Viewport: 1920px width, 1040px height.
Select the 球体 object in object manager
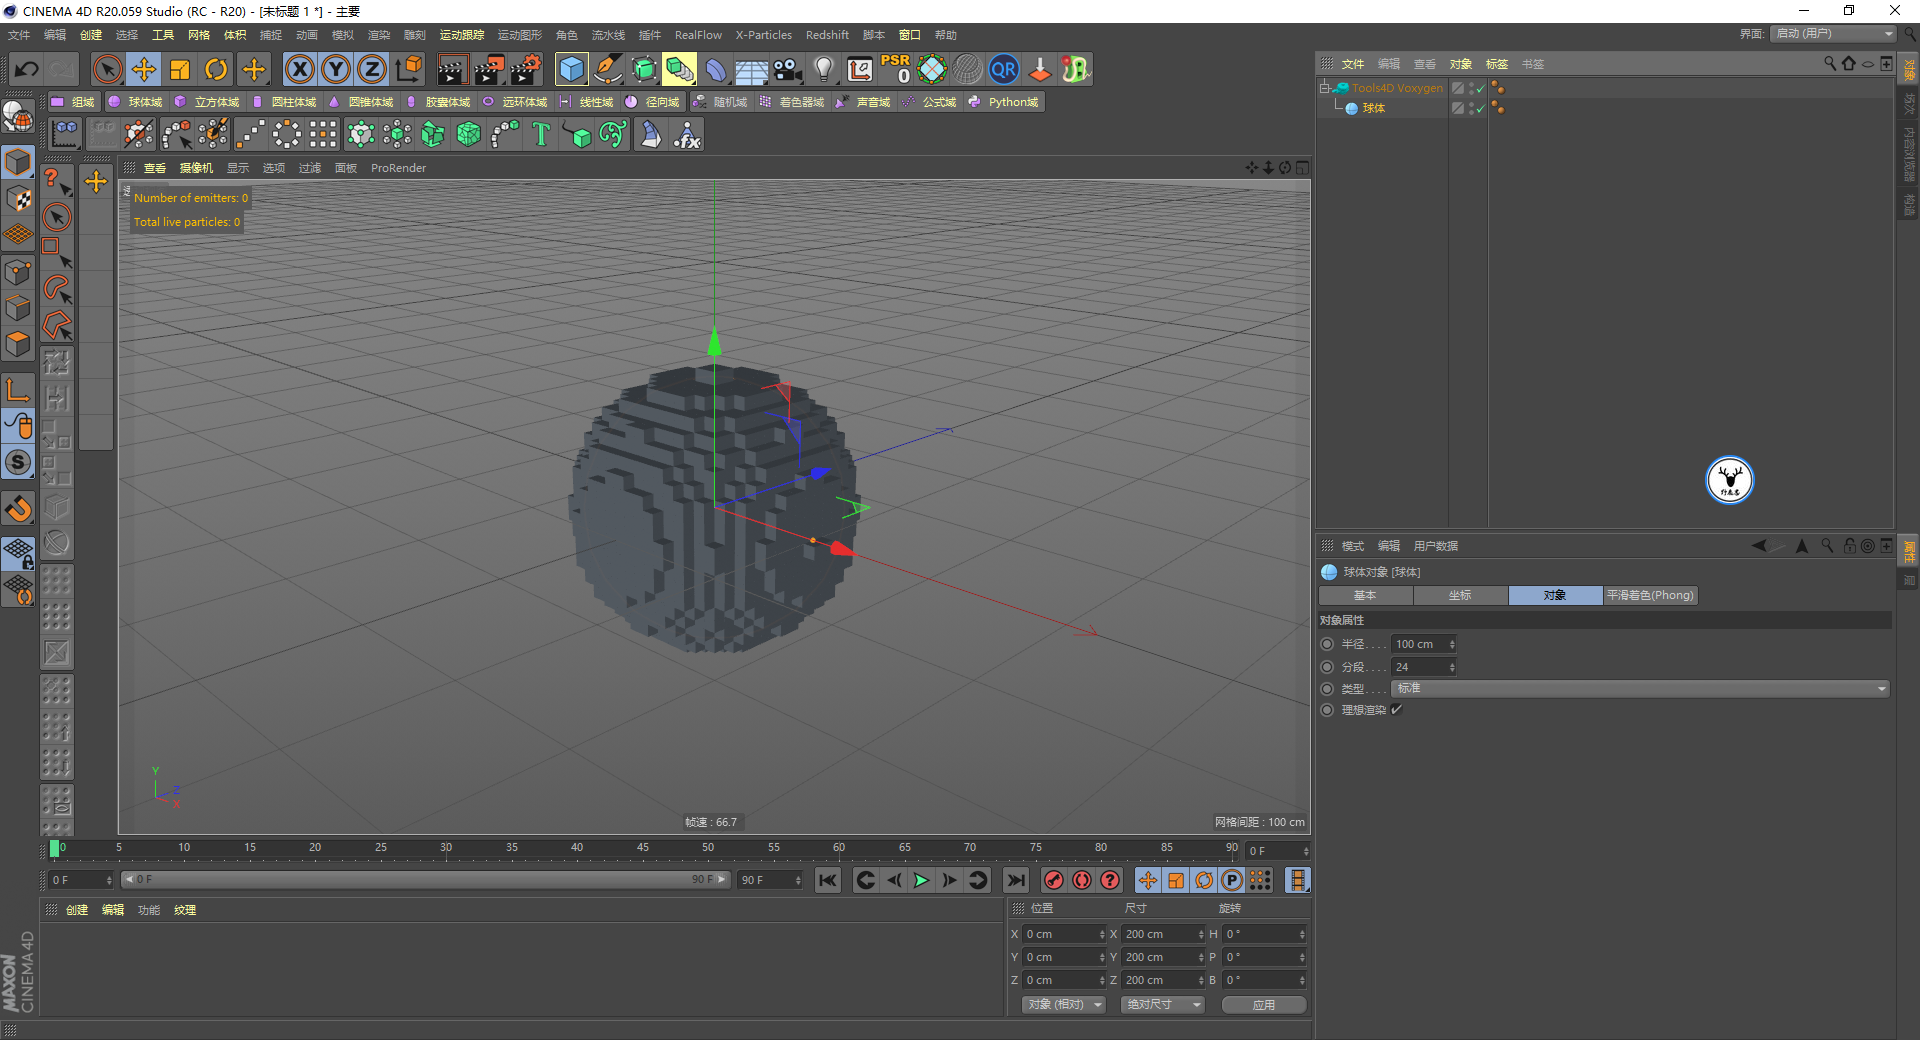[1373, 108]
